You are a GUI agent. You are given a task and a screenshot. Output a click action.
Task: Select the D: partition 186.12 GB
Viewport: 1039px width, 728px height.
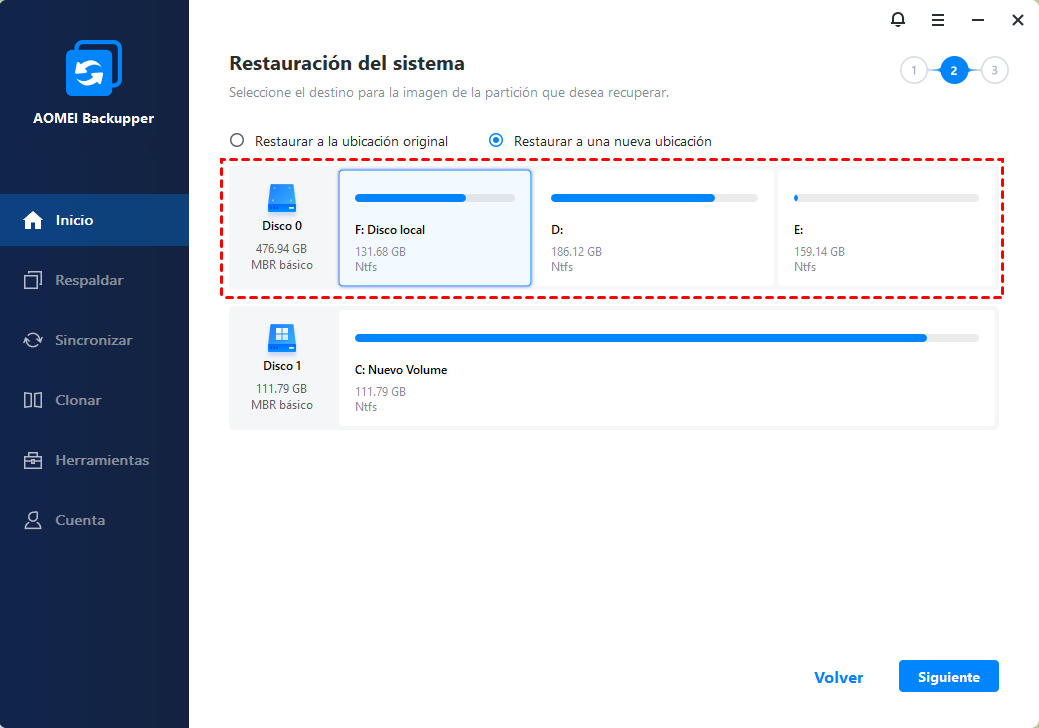coord(654,228)
